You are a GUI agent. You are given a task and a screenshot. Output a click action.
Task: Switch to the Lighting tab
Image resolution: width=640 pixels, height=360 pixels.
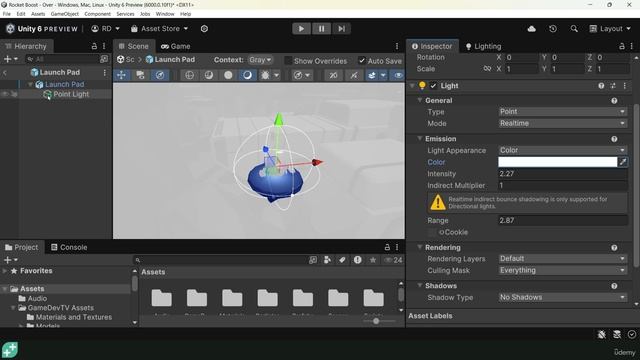[x=483, y=46]
